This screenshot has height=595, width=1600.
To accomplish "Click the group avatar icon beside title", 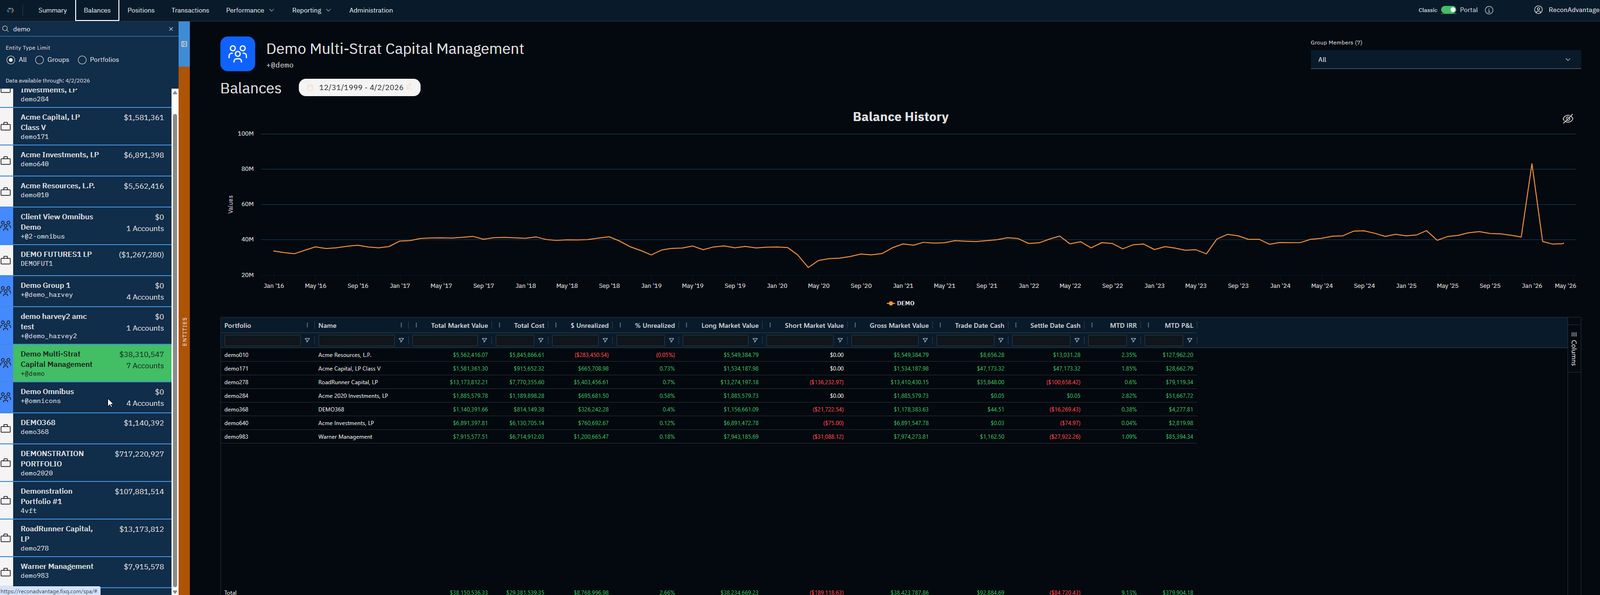I will coord(238,54).
